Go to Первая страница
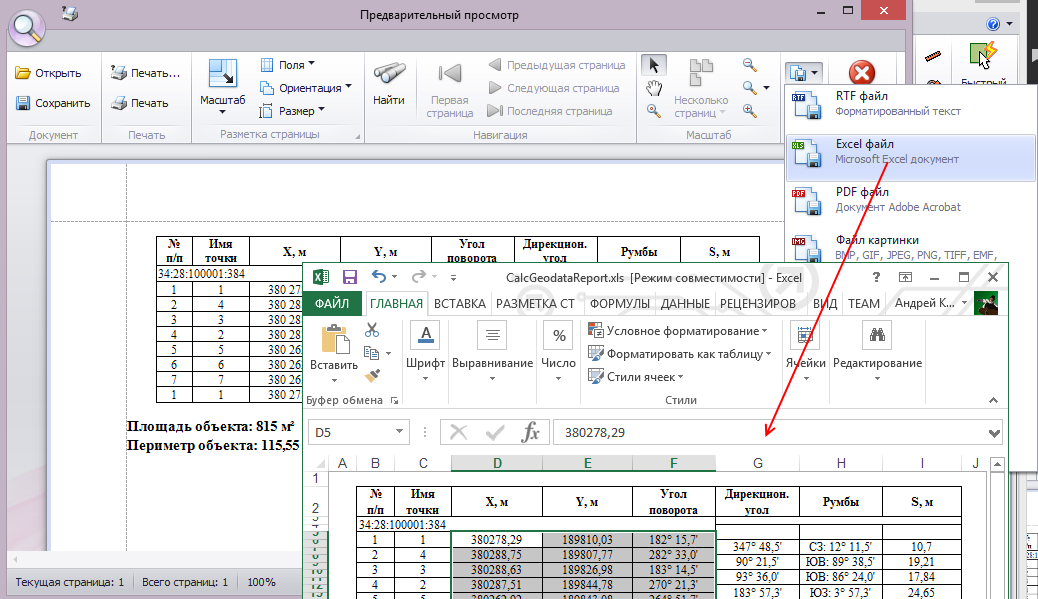Viewport: 1038px width, 599px height. [x=449, y=91]
